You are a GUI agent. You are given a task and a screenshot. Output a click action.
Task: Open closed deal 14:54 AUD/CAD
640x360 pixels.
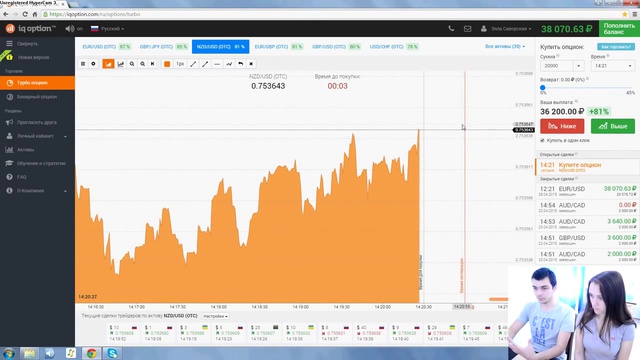point(587,207)
